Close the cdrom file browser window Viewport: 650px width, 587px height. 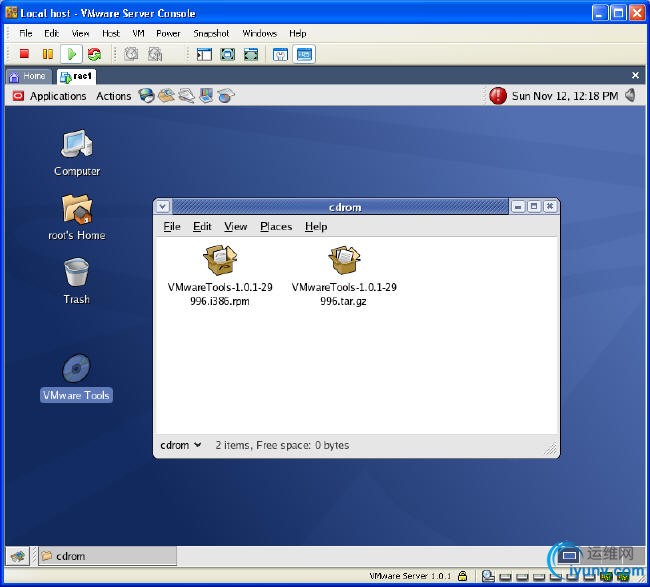550,206
